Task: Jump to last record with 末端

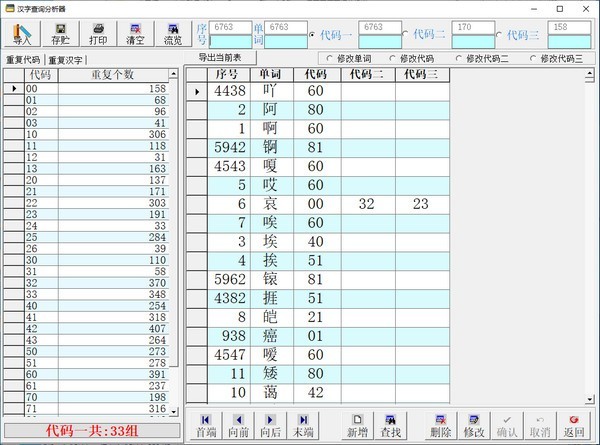Action: [x=303, y=426]
